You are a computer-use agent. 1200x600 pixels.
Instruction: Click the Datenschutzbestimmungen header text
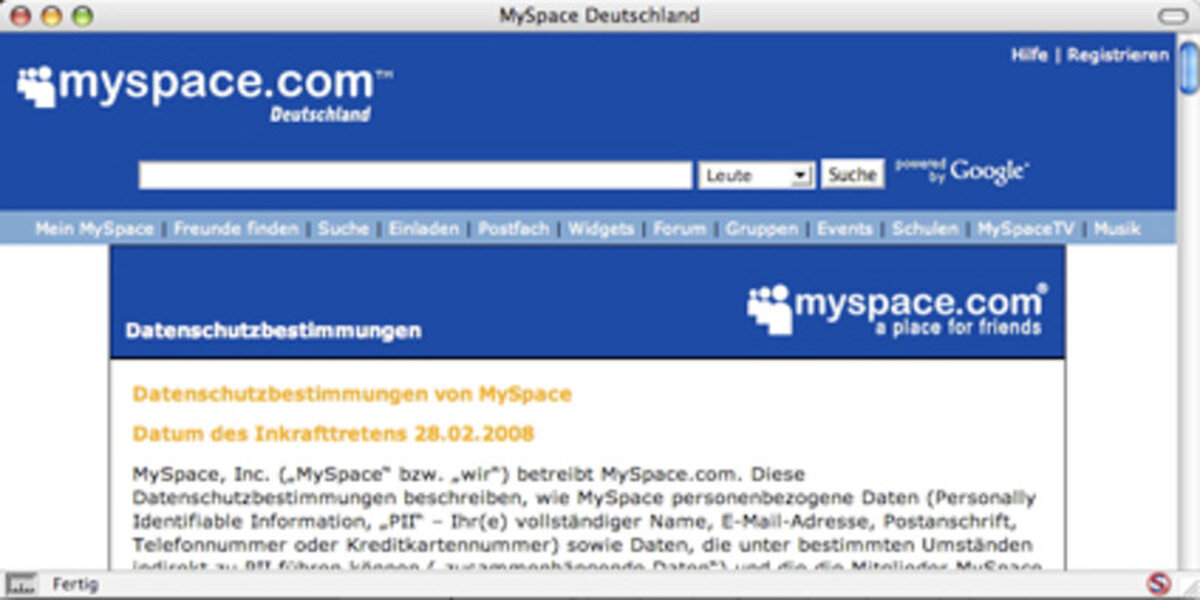click(x=273, y=330)
